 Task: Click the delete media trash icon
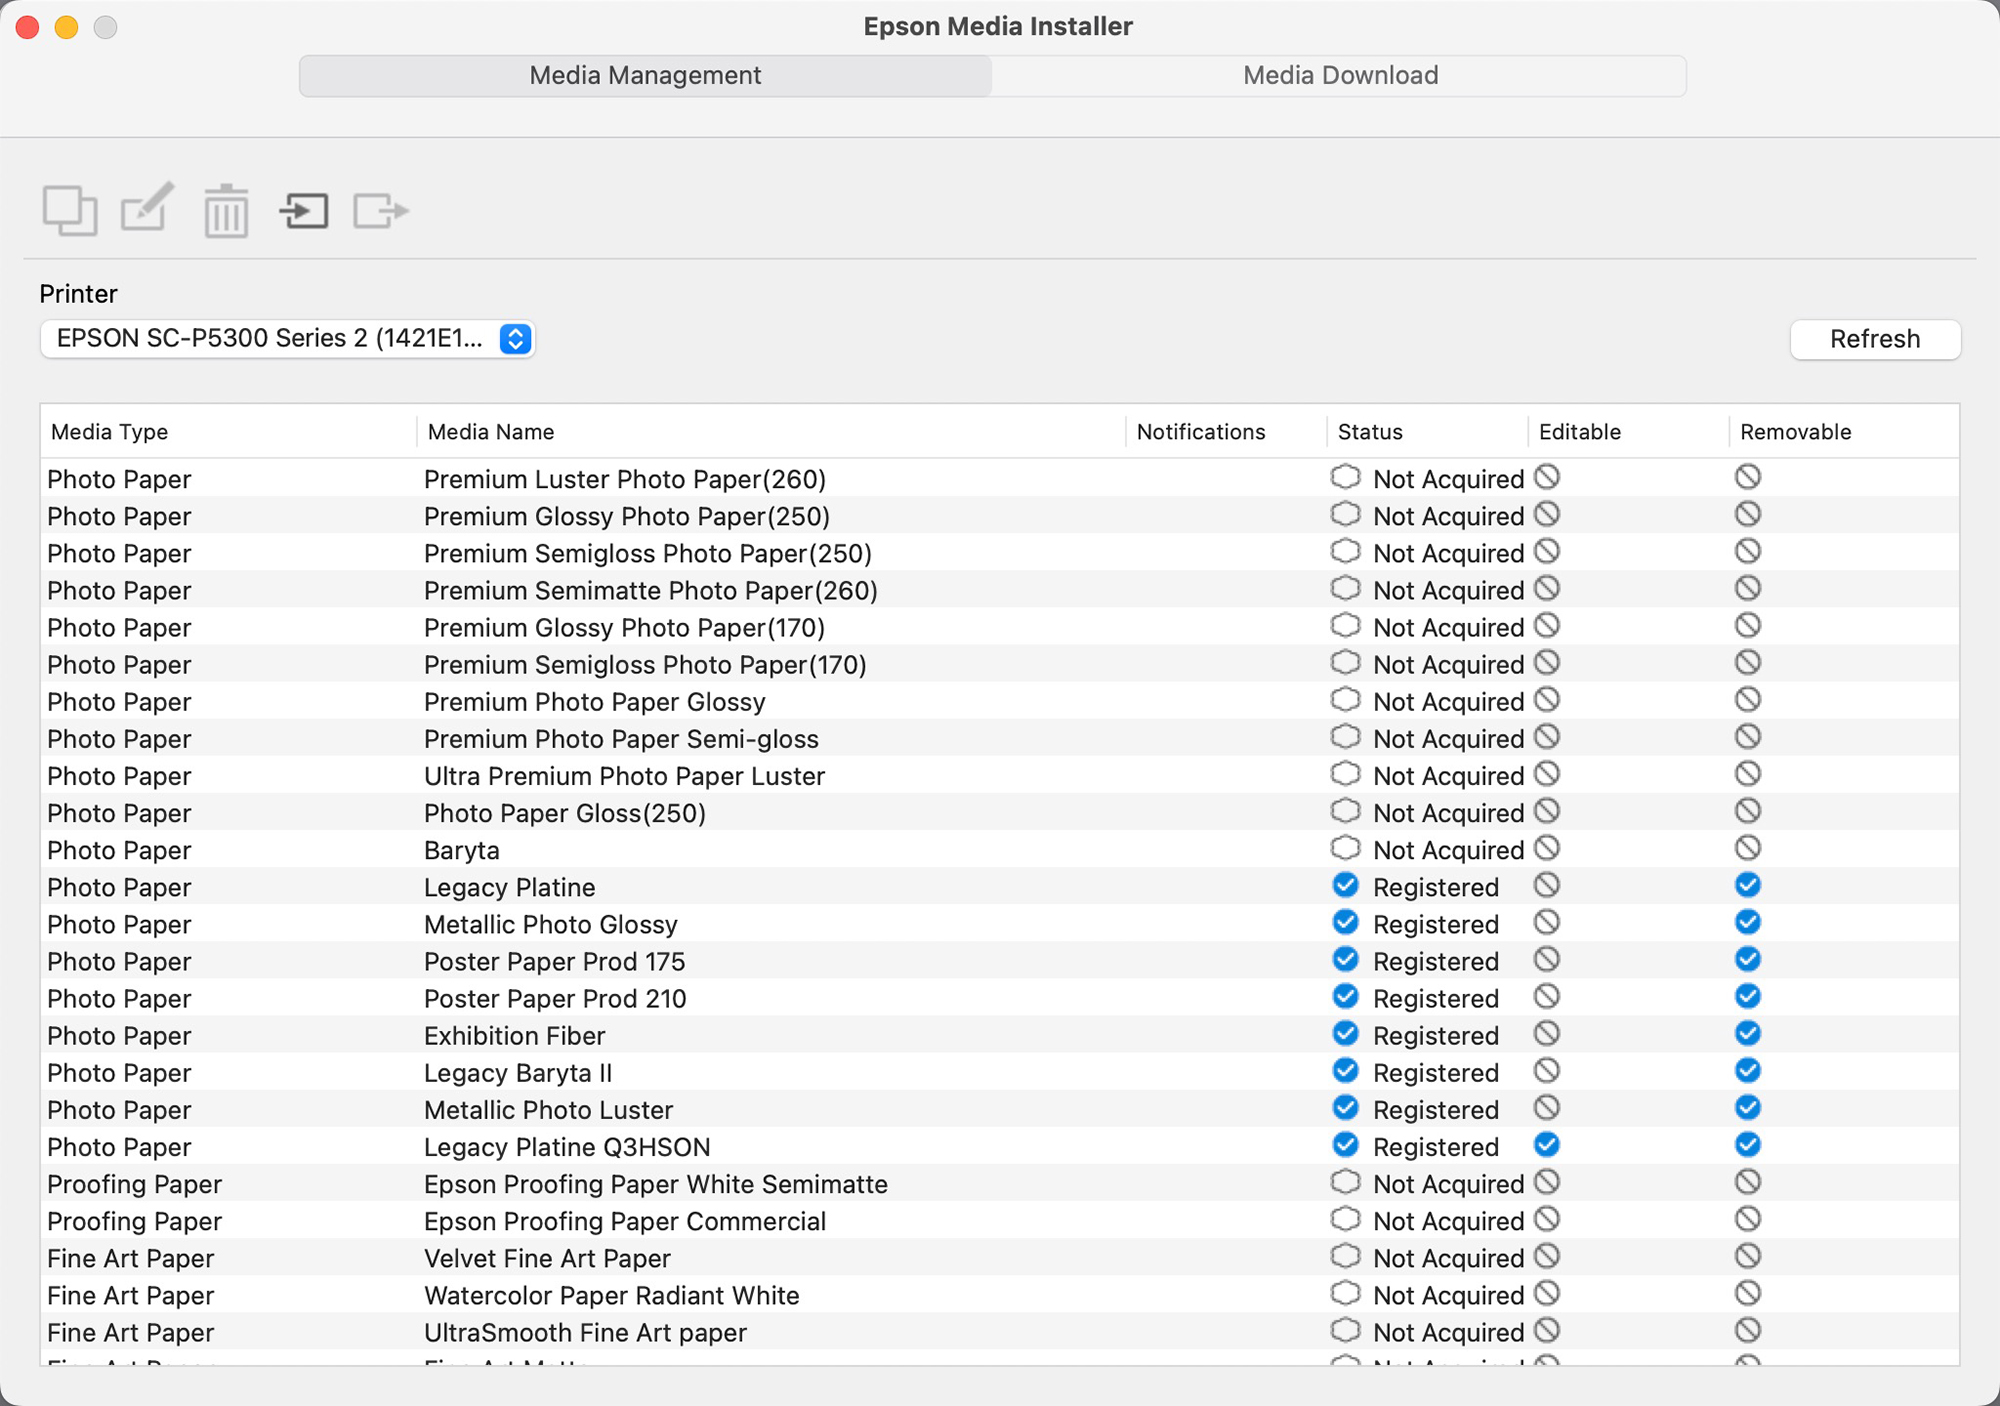coord(226,211)
